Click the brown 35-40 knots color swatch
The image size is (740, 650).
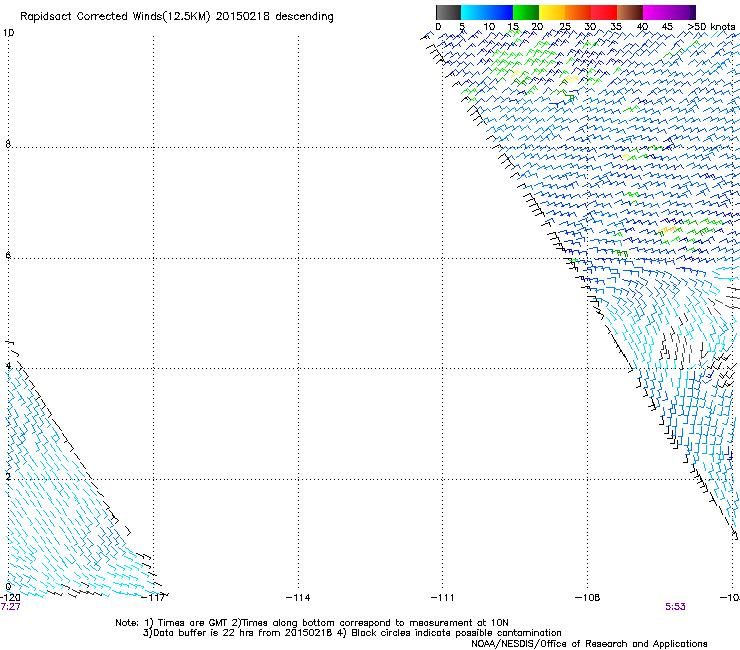pyautogui.click(x=630, y=12)
